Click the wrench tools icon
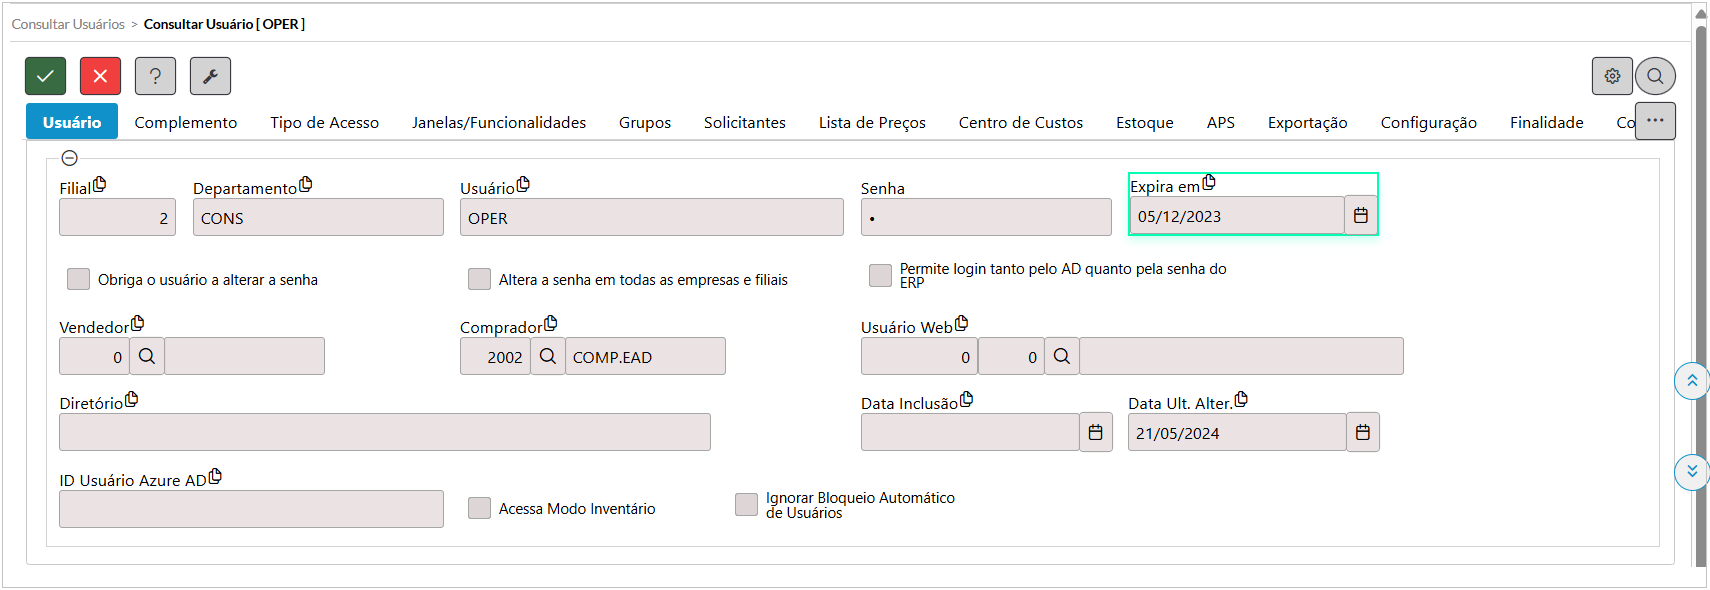 [x=210, y=76]
